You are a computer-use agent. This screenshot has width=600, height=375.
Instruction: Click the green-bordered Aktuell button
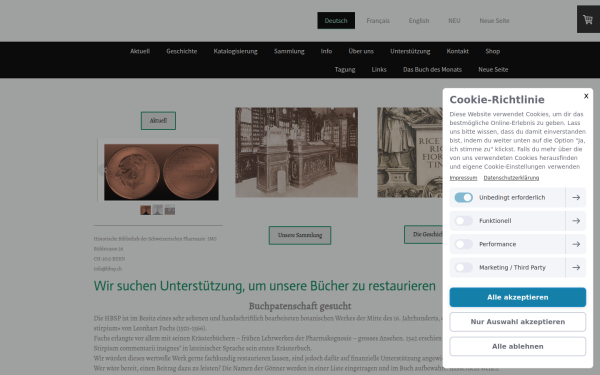click(x=158, y=121)
